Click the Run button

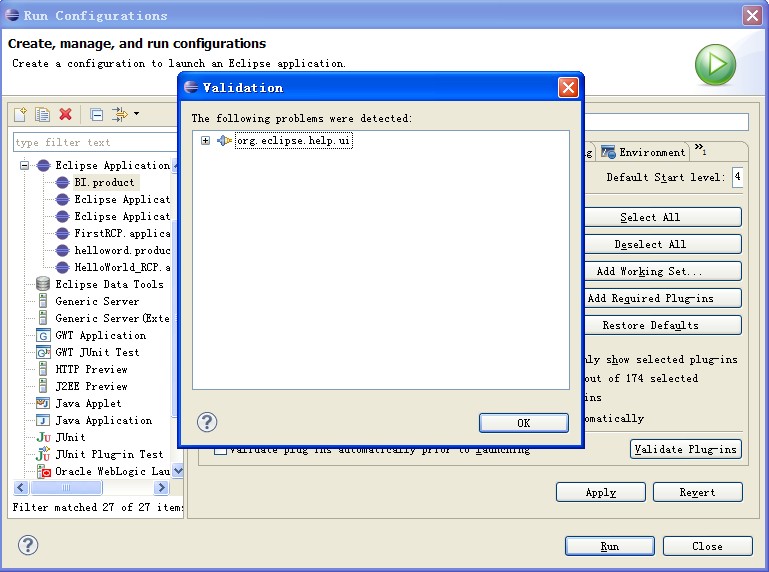click(x=610, y=546)
